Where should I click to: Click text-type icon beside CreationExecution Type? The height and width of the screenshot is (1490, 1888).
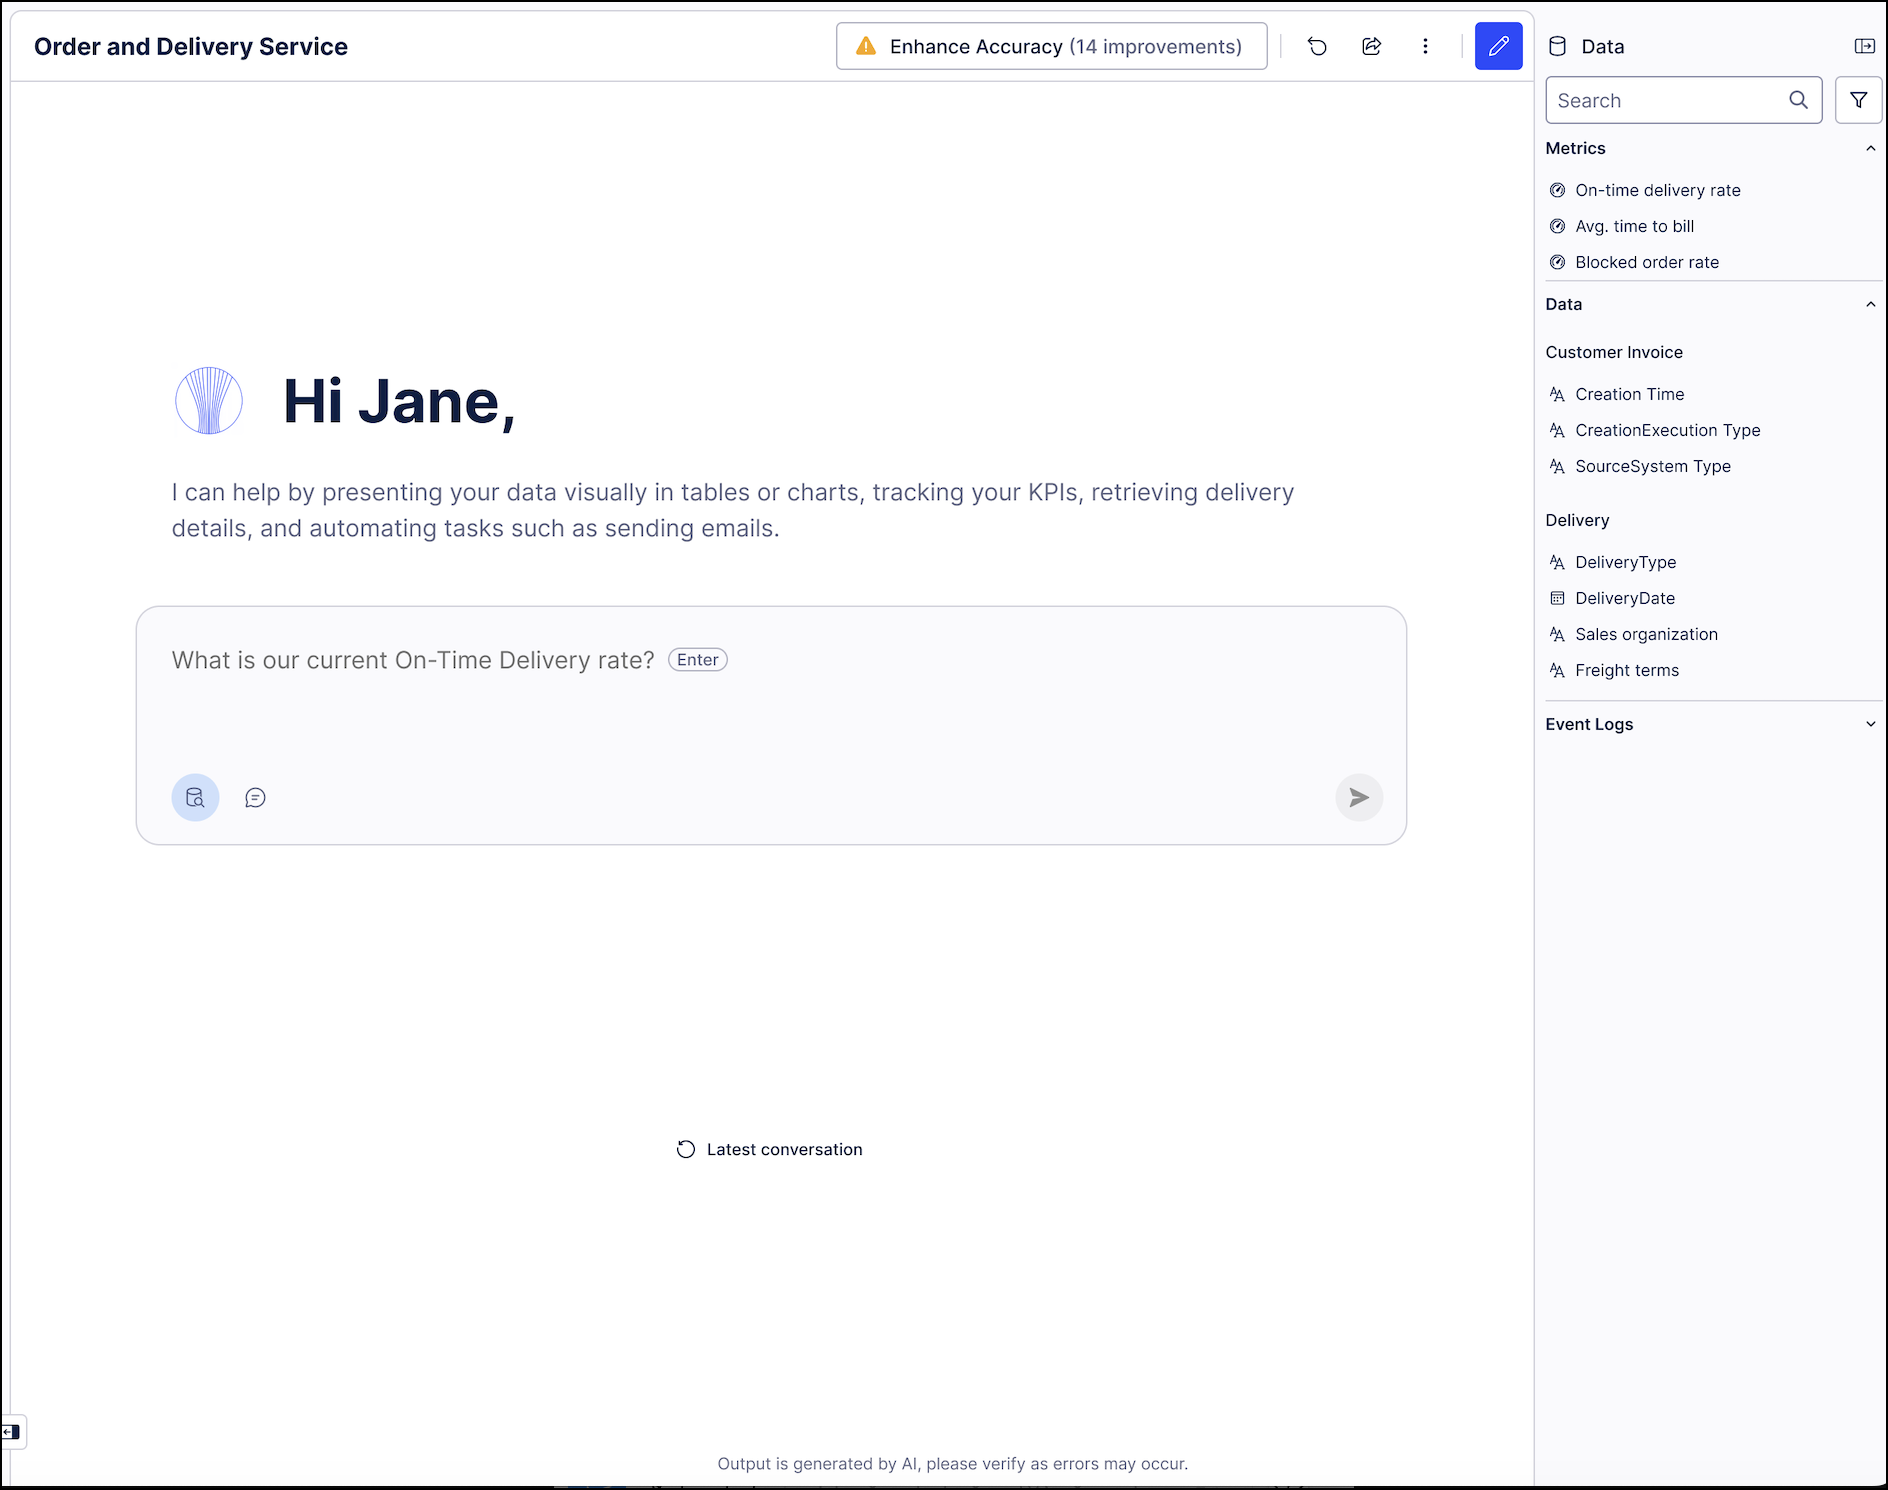click(x=1557, y=430)
